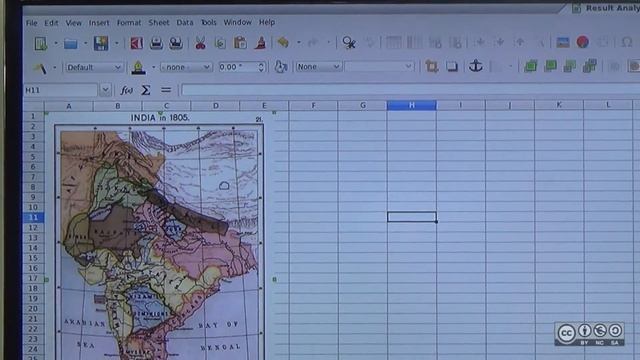640x360 pixels.
Task: Toggle the image Shadow icon
Action: (452, 66)
